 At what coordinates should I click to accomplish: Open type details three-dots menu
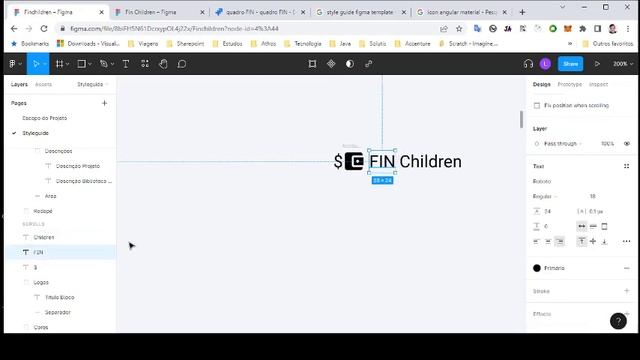[627, 241]
